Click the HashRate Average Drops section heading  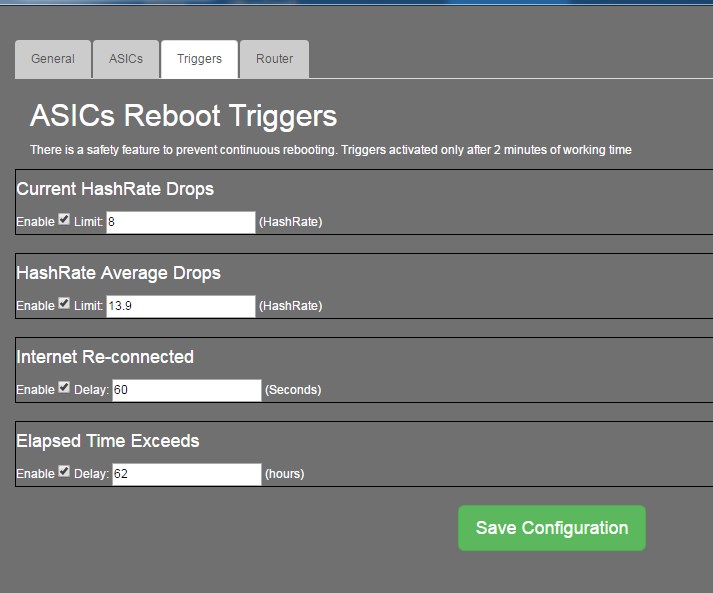click(x=118, y=273)
